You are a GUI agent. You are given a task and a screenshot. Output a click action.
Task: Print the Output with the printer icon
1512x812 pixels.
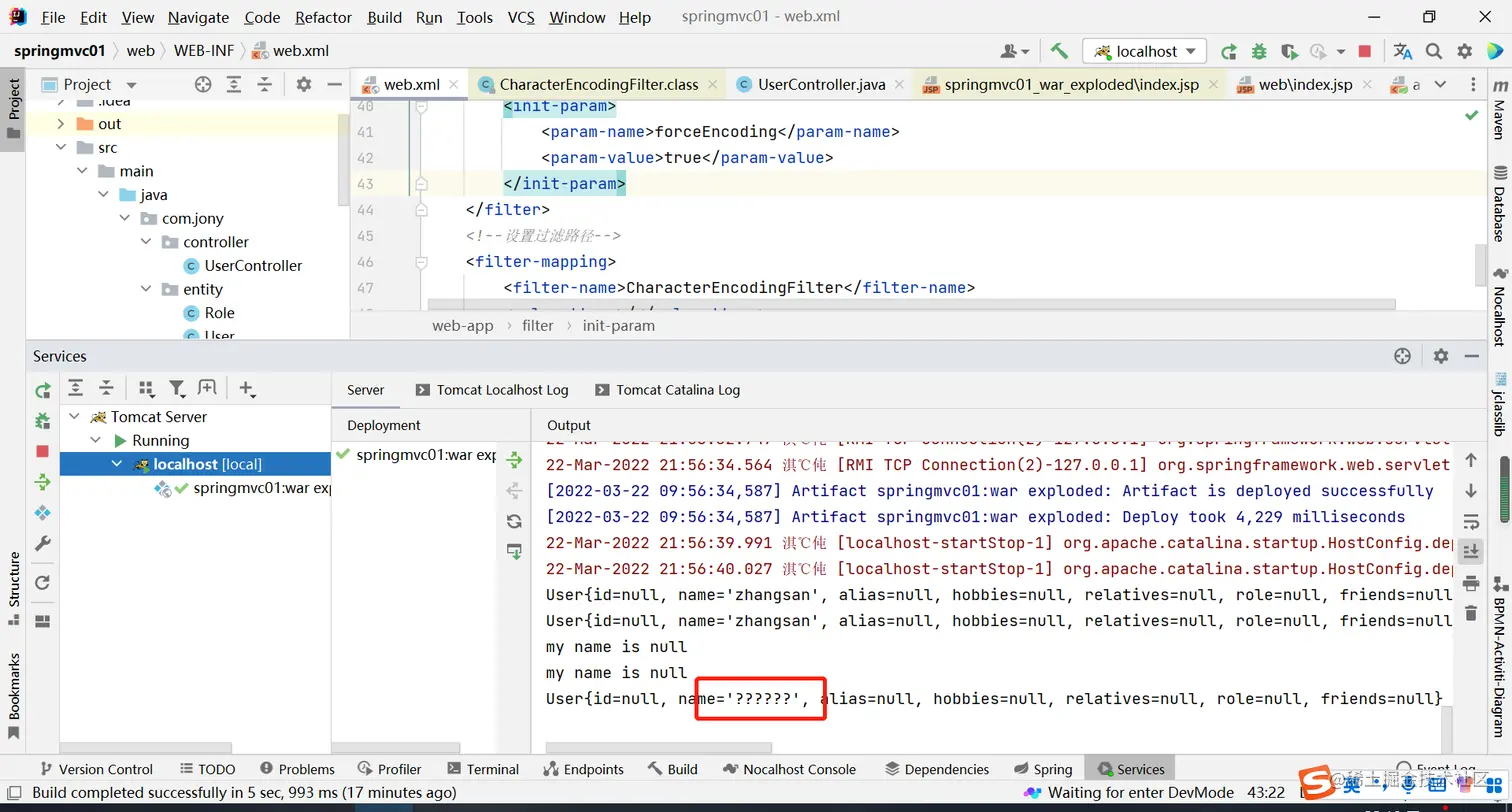point(1470,583)
